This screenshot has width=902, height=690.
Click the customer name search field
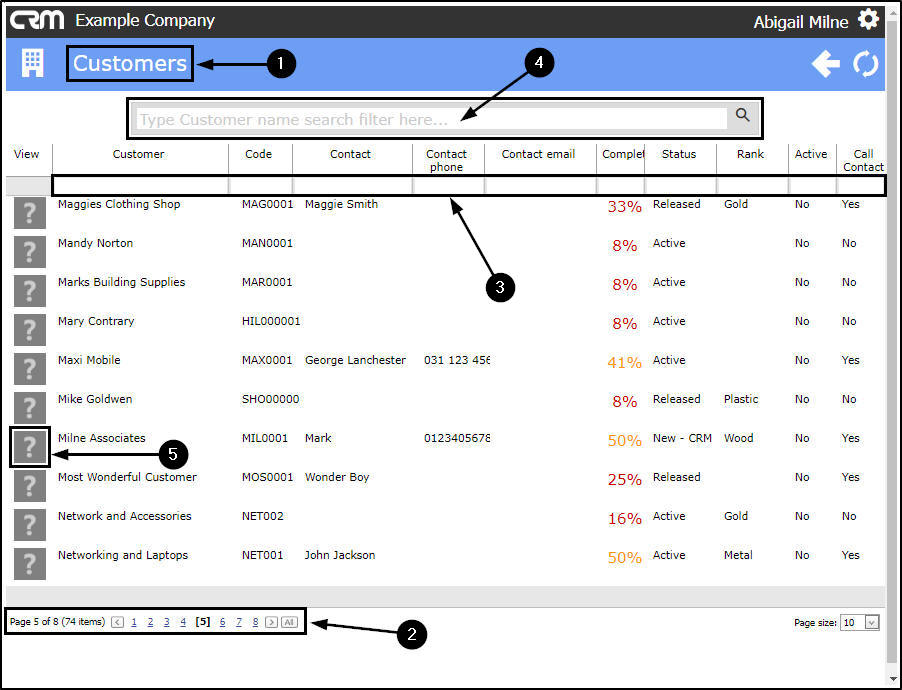tap(431, 119)
